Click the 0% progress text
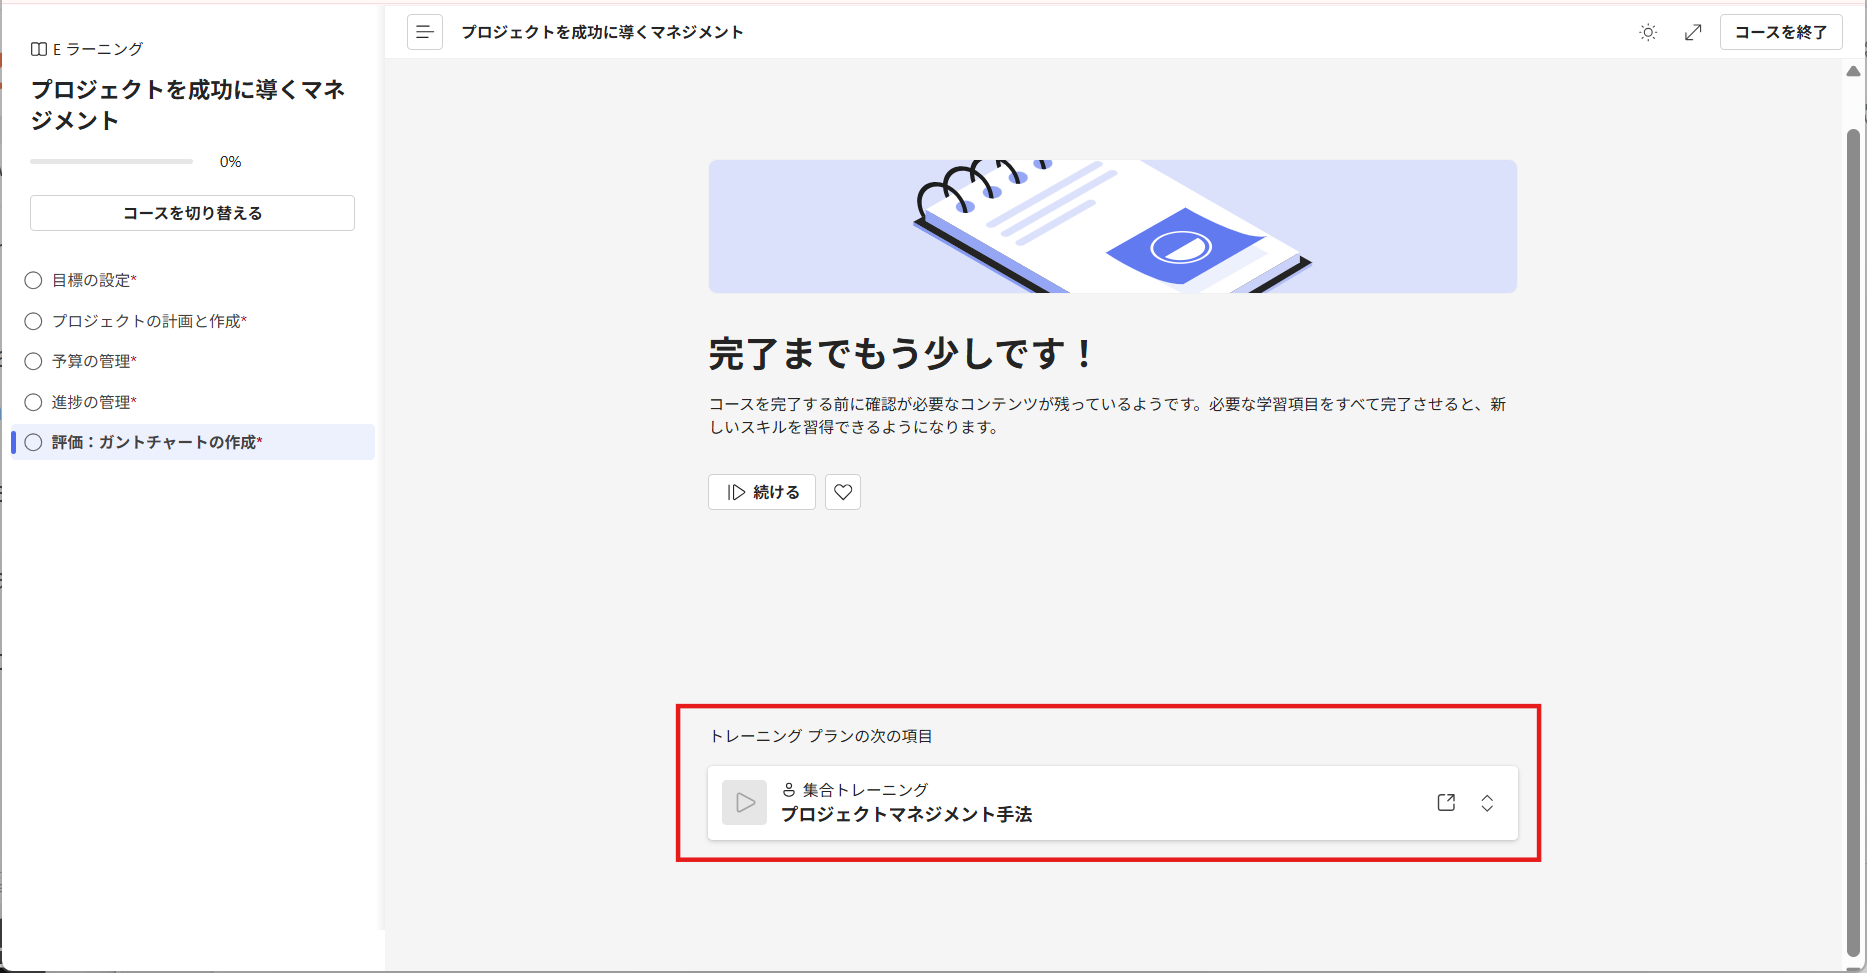The height and width of the screenshot is (973, 1867). (x=230, y=161)
